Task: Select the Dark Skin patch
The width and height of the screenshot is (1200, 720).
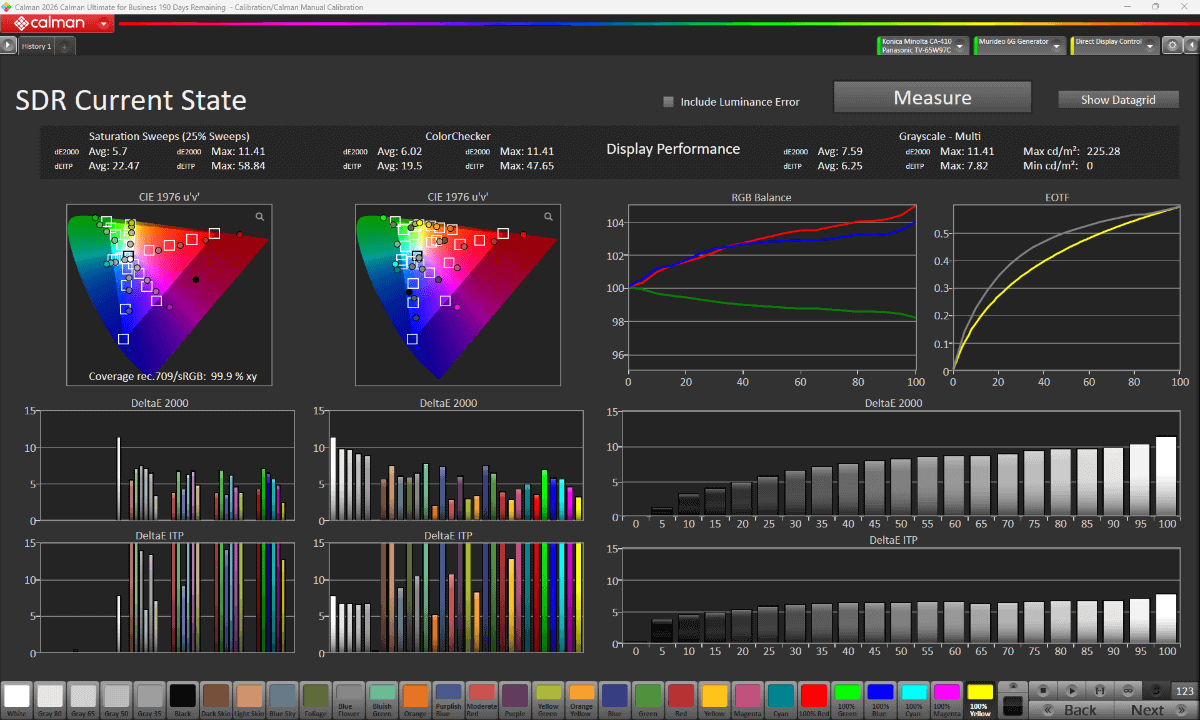Action: coord(216,698)
